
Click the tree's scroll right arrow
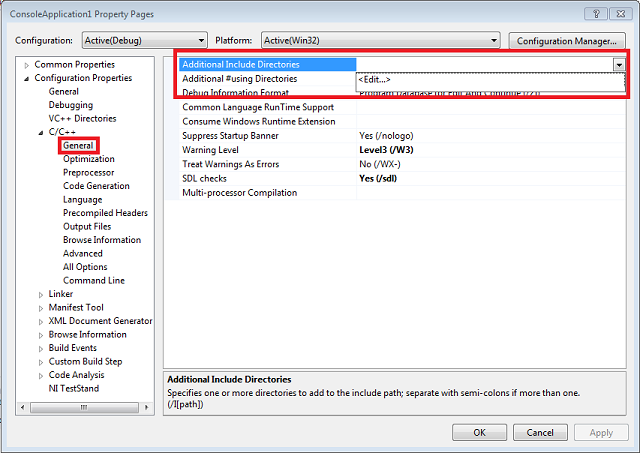pyautogui.click(x=147, y=407)
